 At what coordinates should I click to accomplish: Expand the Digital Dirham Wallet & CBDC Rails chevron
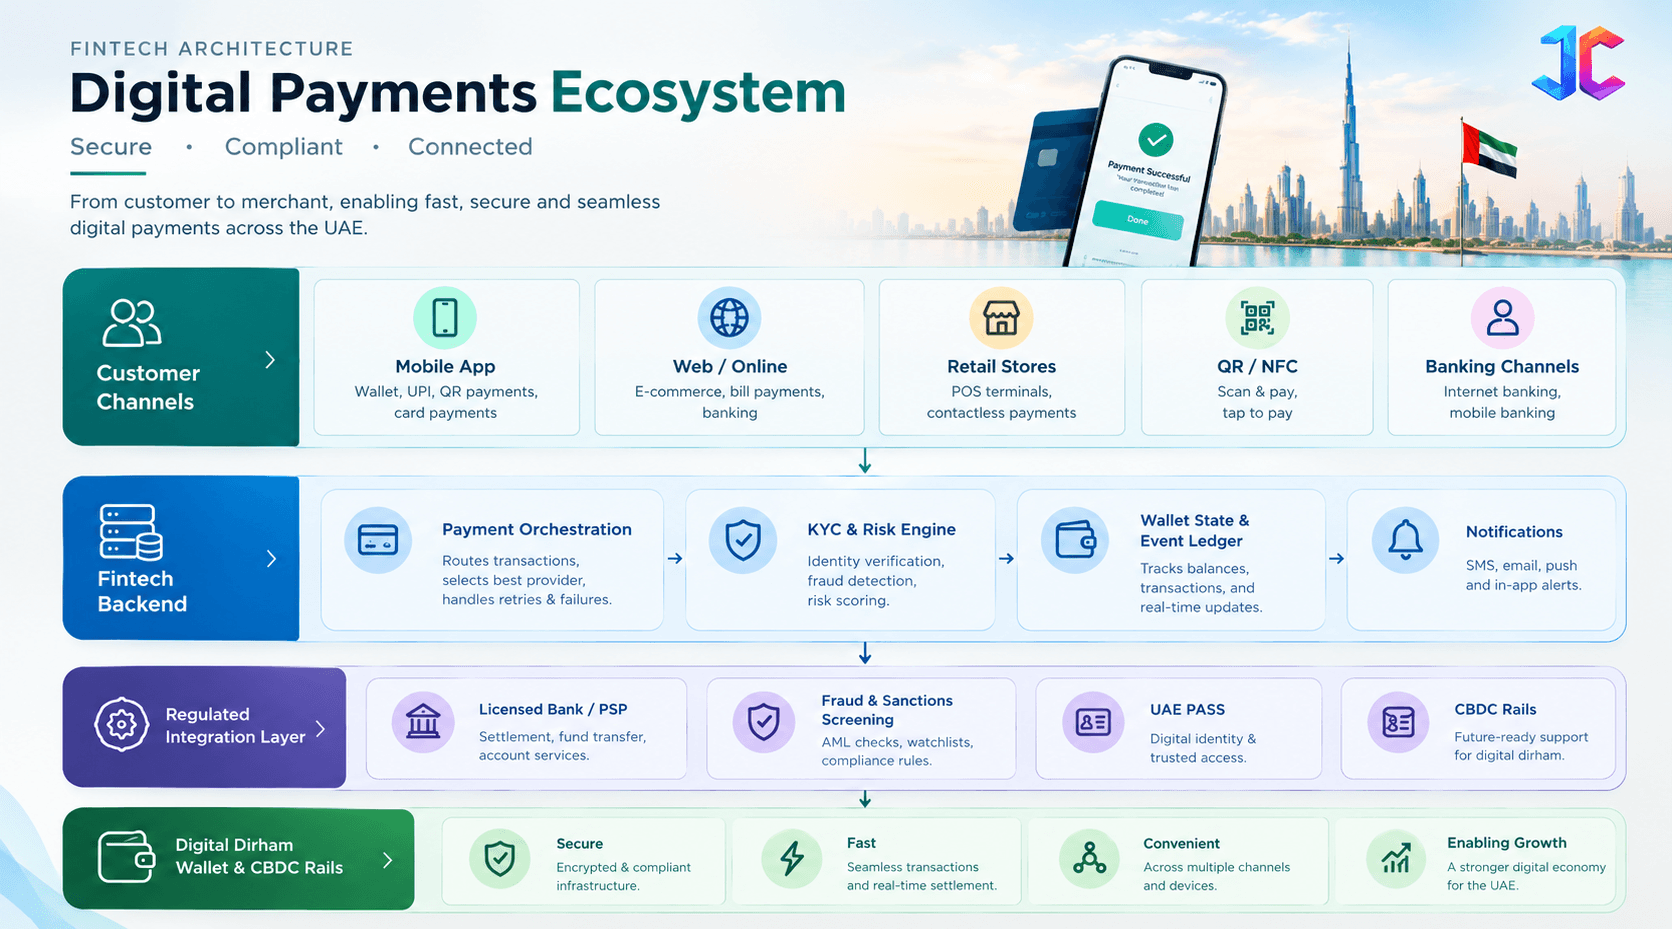(388, 860)
